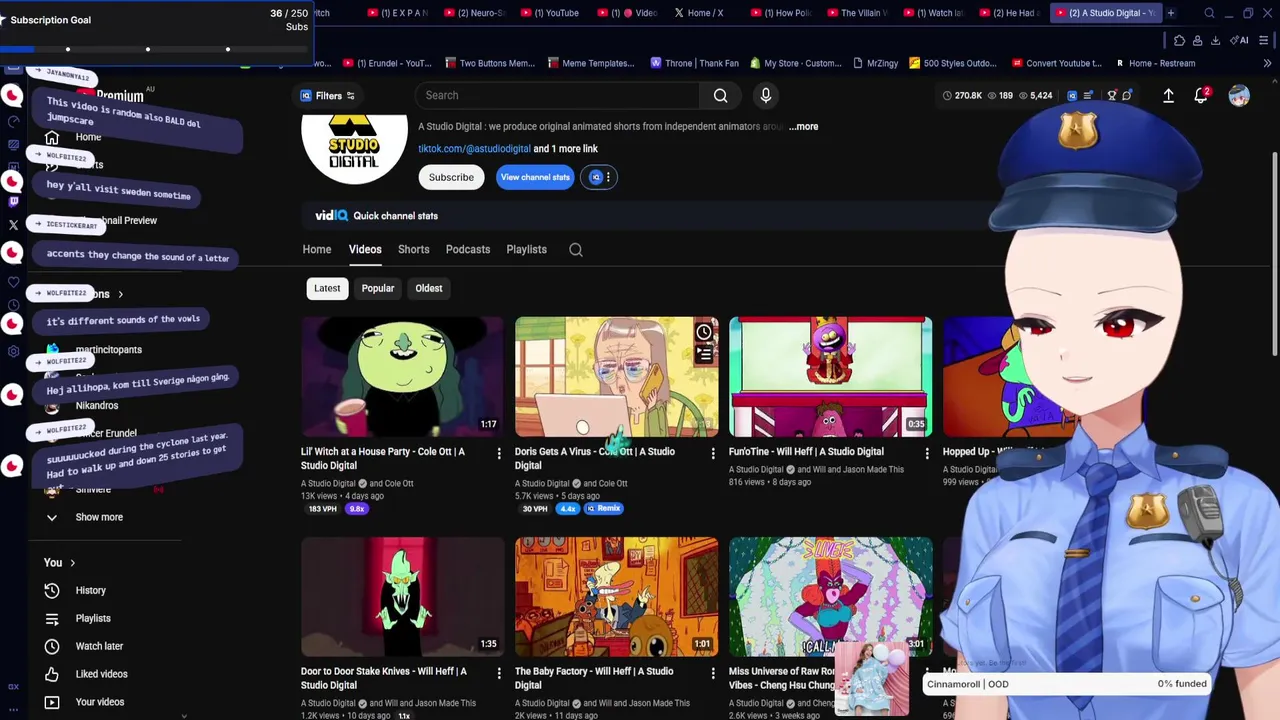
Task: Open the YouTube upload/create icon
Action: pos(1168,96)
